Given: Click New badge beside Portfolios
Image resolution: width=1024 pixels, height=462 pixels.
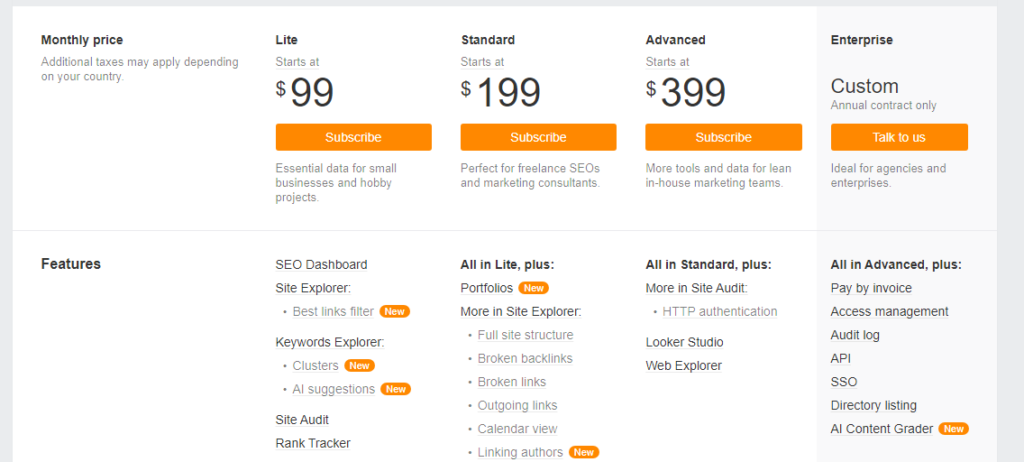Looking at the screenshot, I should [534, 288].
